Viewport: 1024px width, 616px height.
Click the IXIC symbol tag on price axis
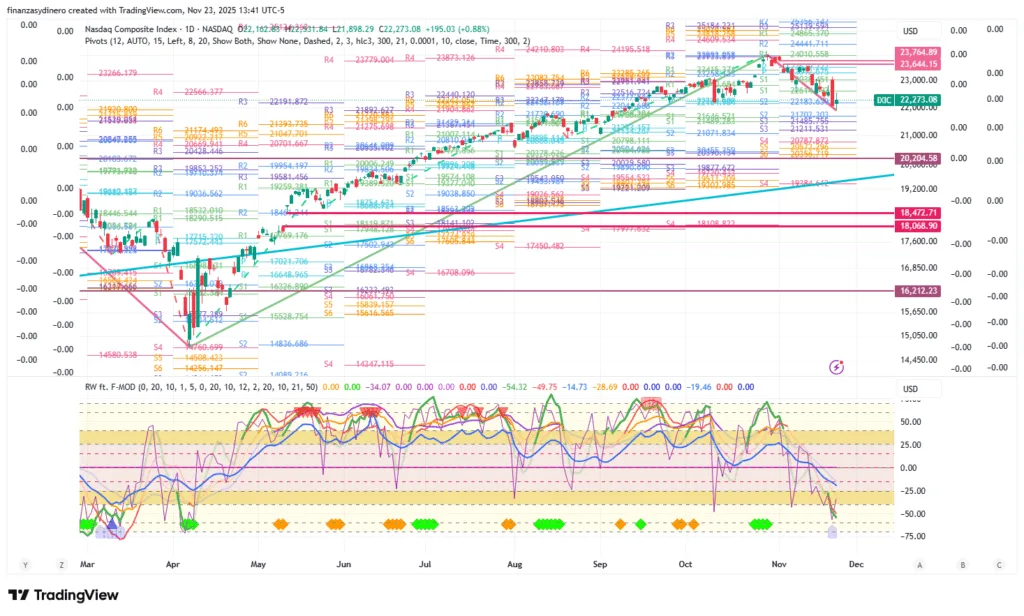coord(884,100)
